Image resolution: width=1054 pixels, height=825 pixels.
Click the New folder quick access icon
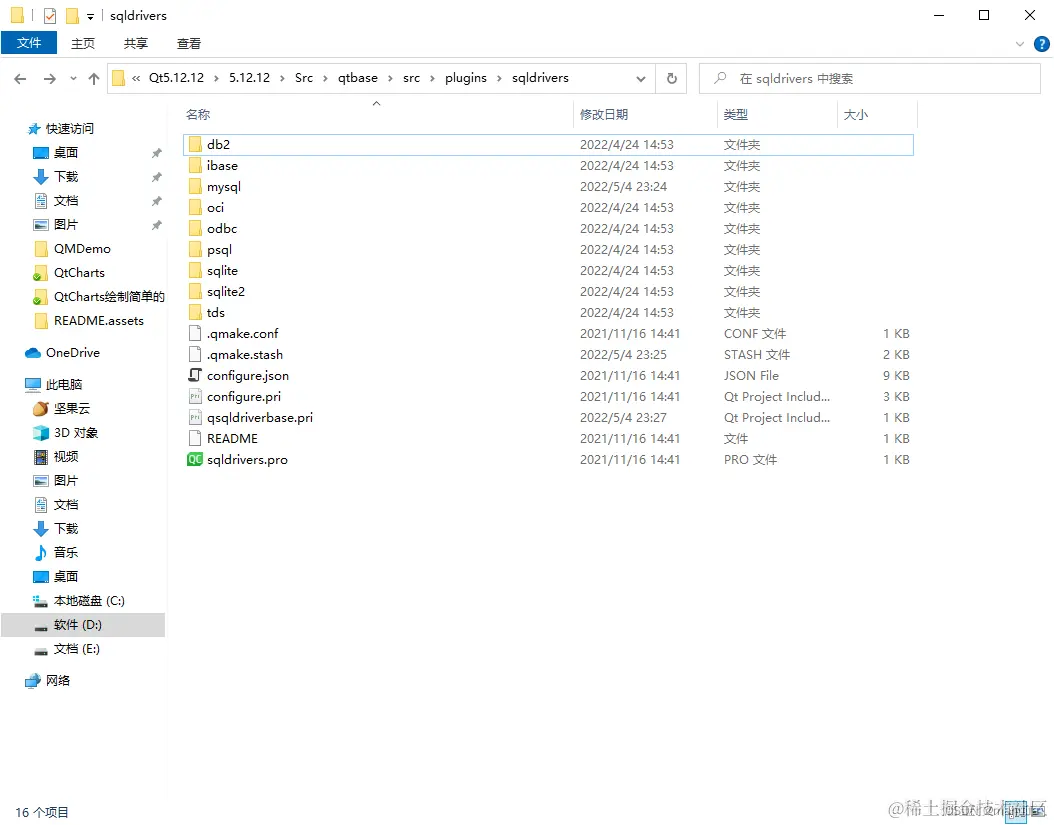(x=72, y=15)
